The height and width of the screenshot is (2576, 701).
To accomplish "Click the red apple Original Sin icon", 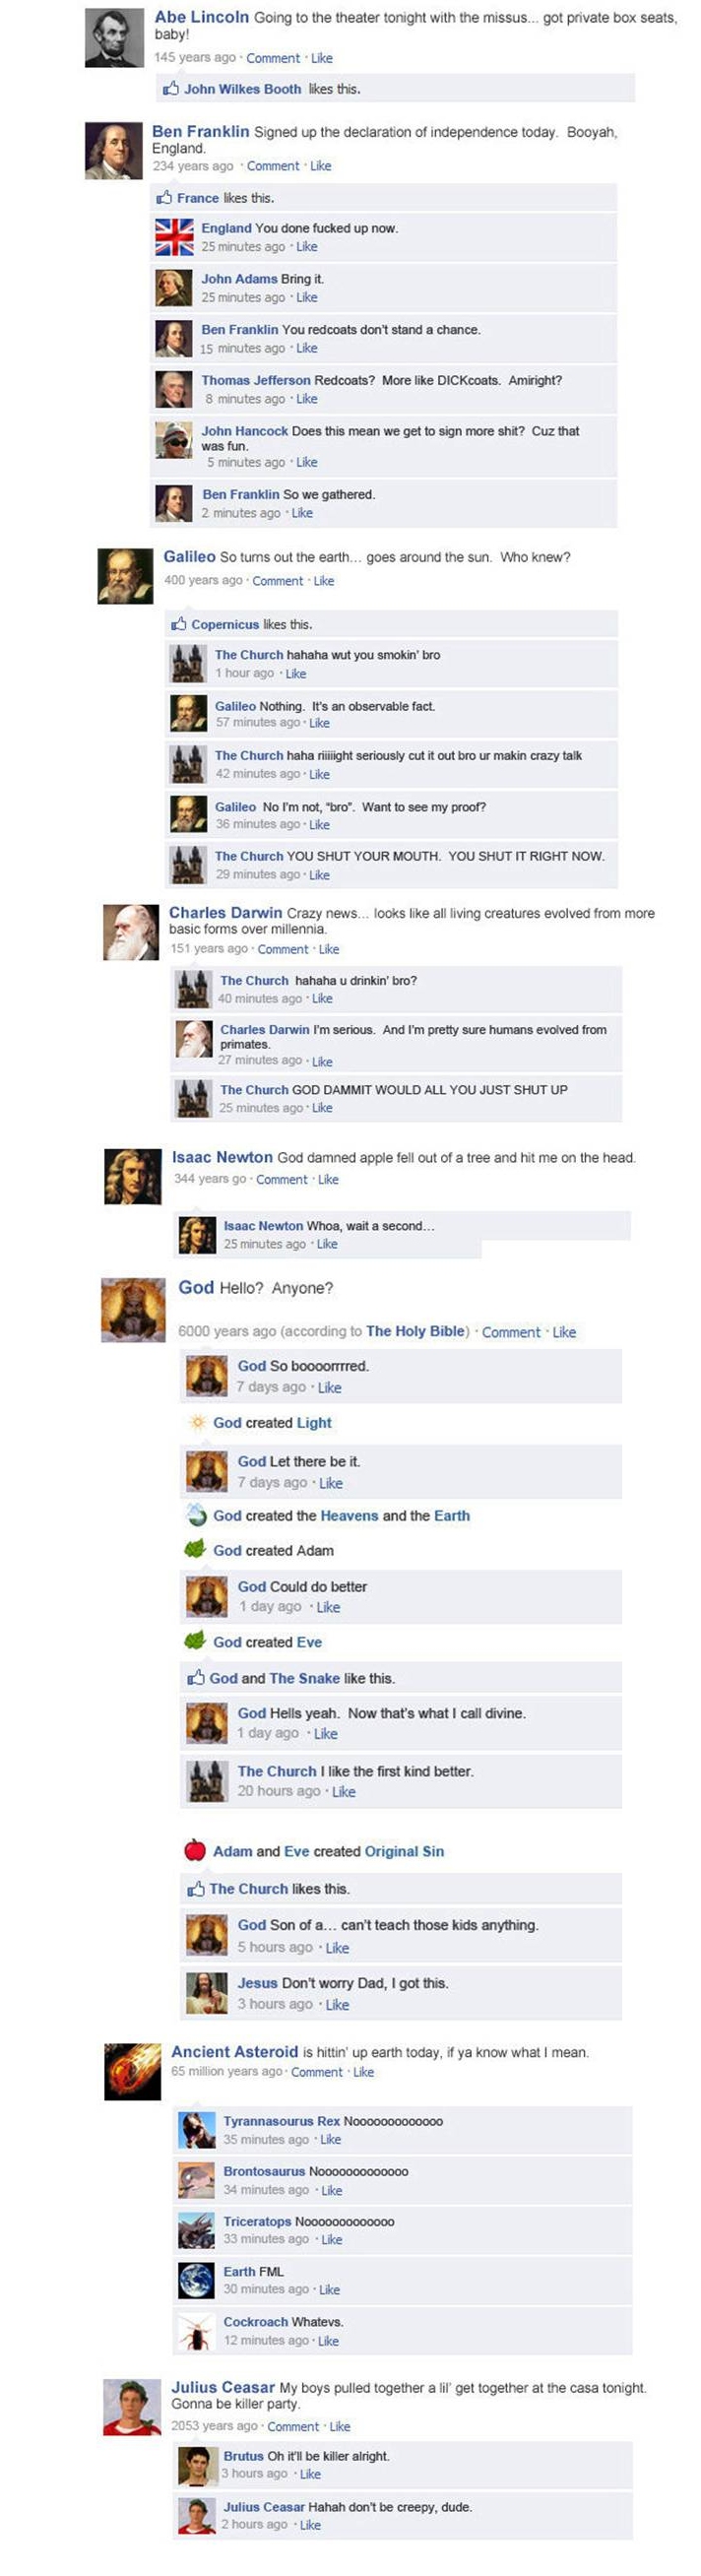I will [195, 1850].
